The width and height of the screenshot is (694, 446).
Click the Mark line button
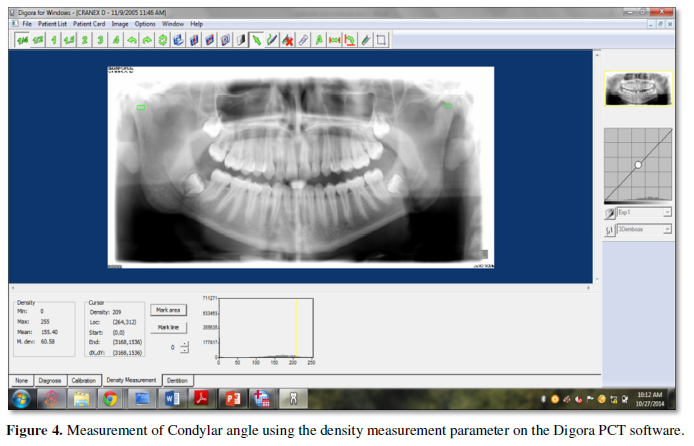pyautogui.click(x=167, y=327)
